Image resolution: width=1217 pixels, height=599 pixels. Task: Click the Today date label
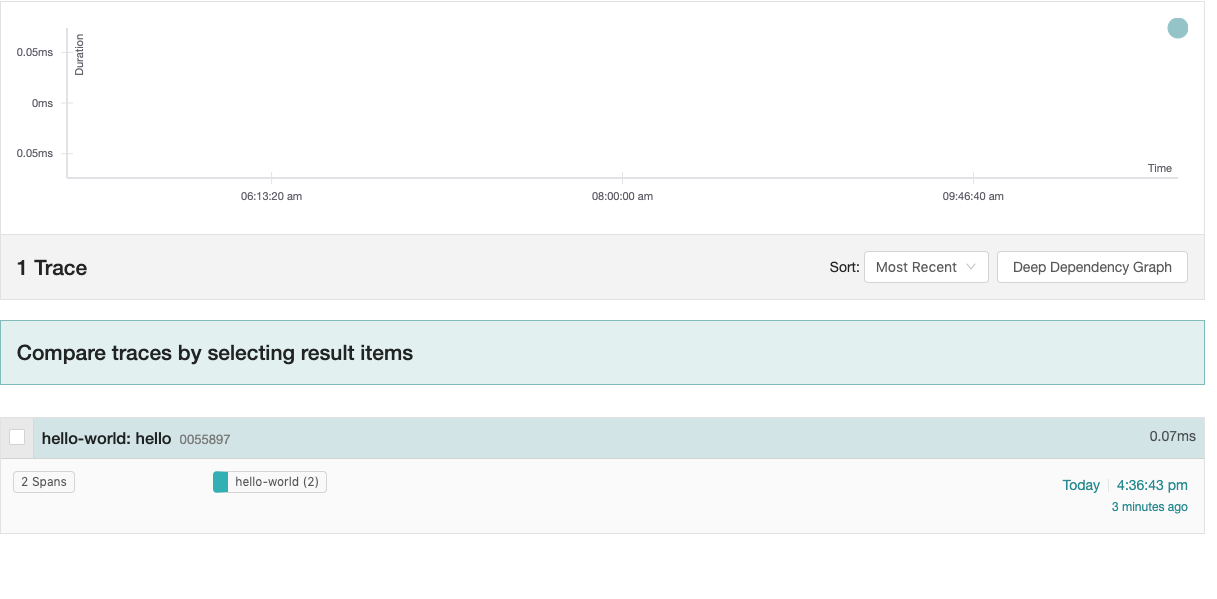coord(1080,485)
